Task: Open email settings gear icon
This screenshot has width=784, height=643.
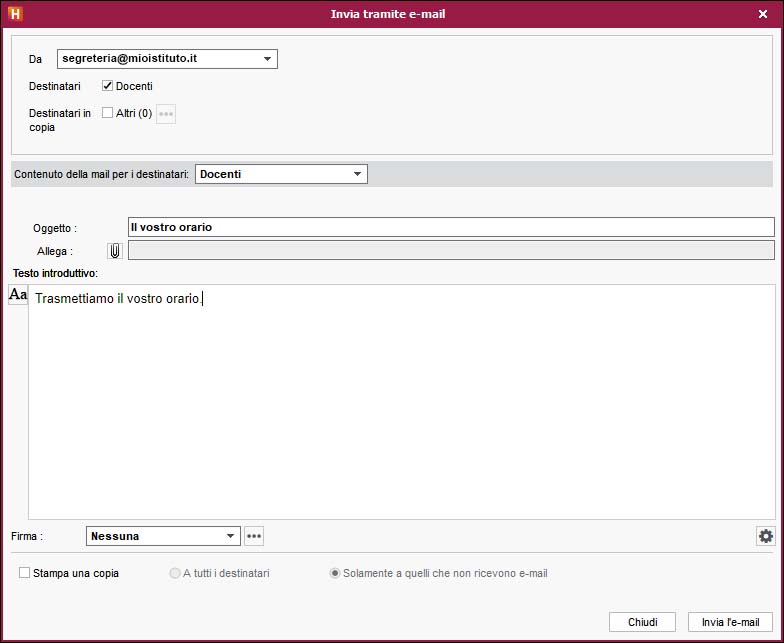Action: click(765, 536)
